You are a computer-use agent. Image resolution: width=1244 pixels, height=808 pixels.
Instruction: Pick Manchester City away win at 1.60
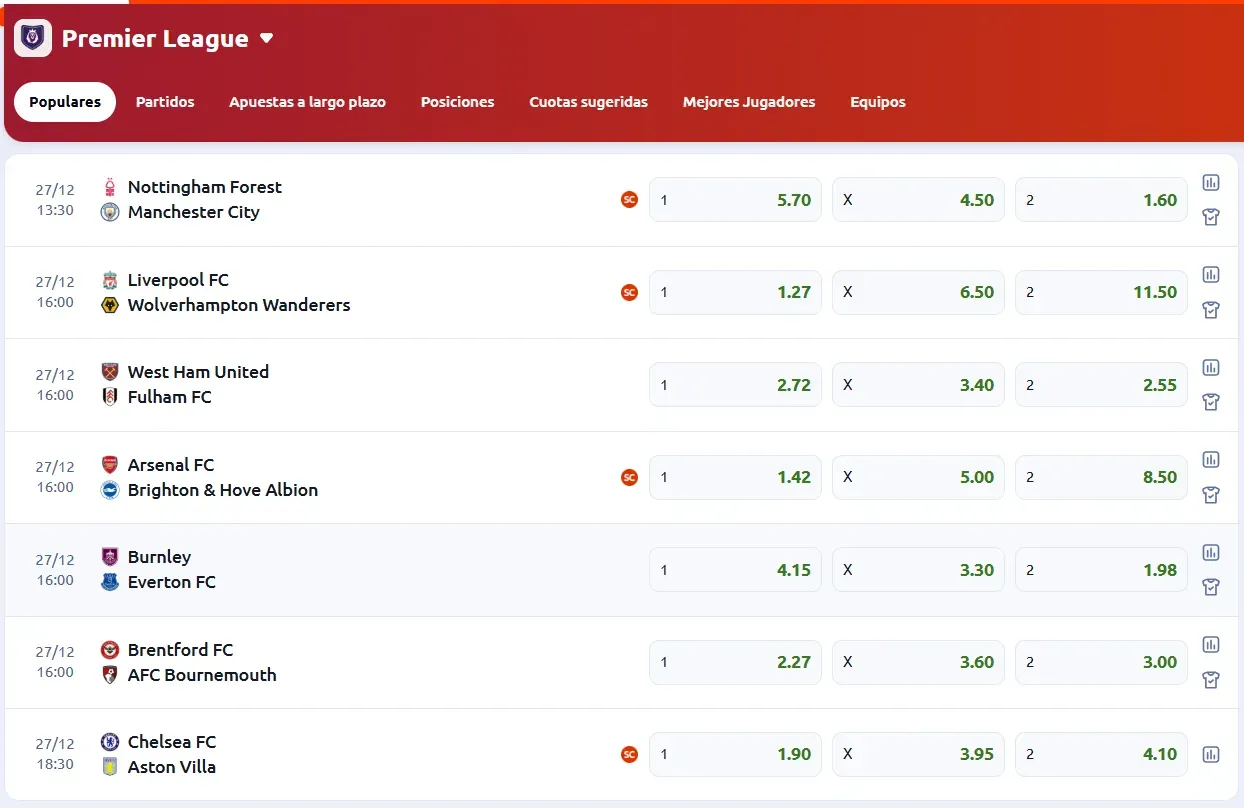click(x=1101, y=200)
